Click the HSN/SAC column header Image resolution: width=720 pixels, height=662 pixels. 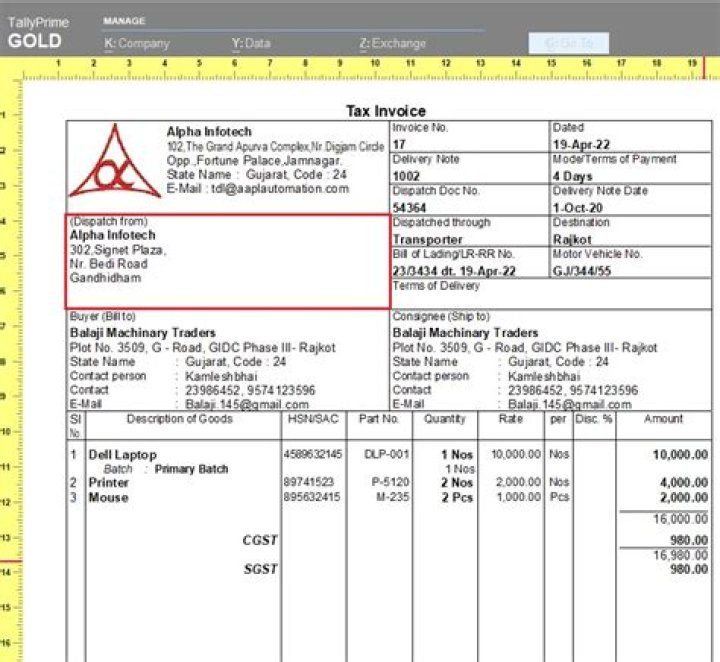pyautogui.click(x=313, y=419)
